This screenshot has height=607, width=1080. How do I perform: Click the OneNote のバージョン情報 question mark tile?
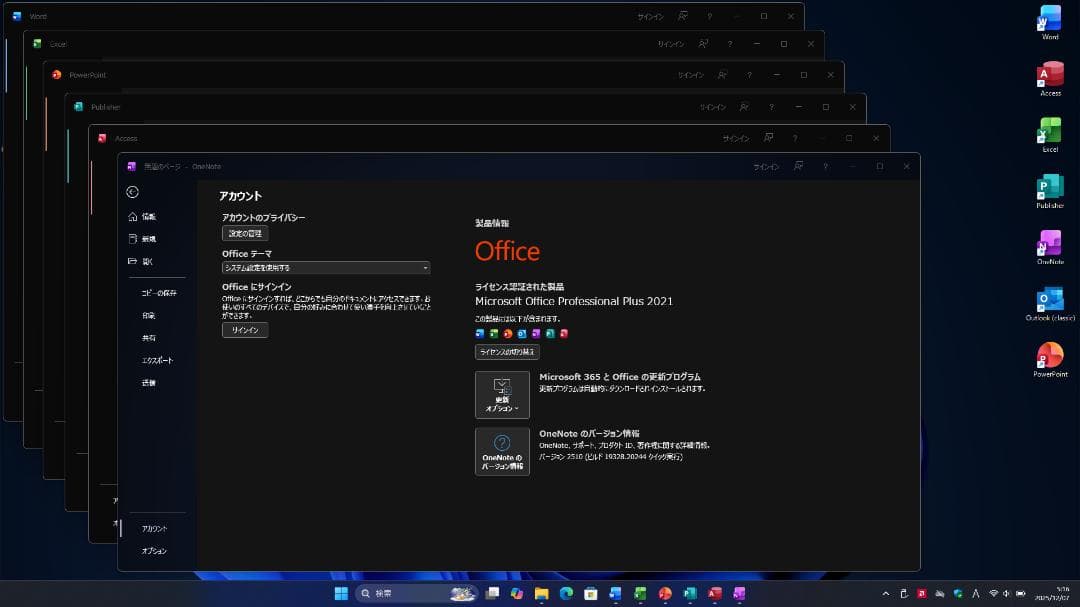[502, 451]
